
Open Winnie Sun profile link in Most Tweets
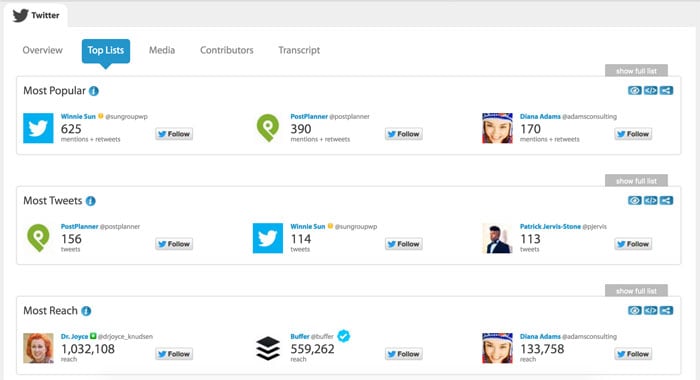click(308, 226)
